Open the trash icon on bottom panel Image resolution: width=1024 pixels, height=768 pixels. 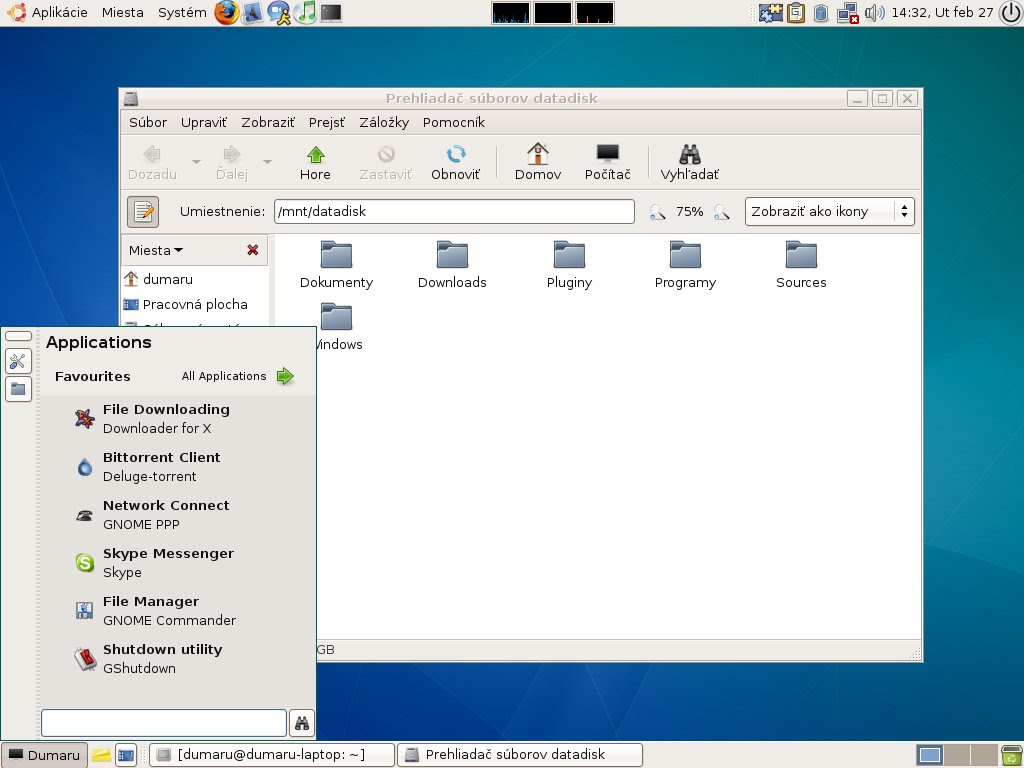pyautogui.click(x=1011, y=755)
